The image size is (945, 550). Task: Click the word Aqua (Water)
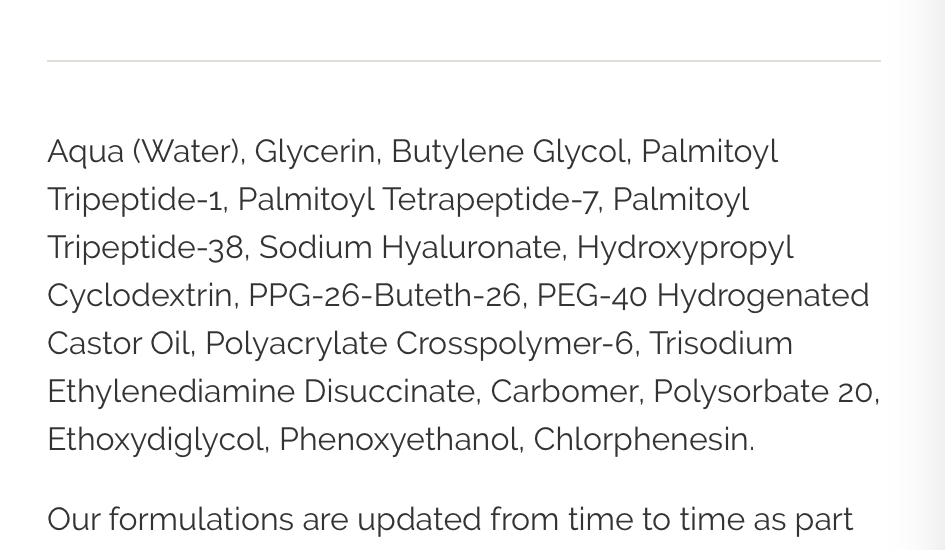coord(144,151)
